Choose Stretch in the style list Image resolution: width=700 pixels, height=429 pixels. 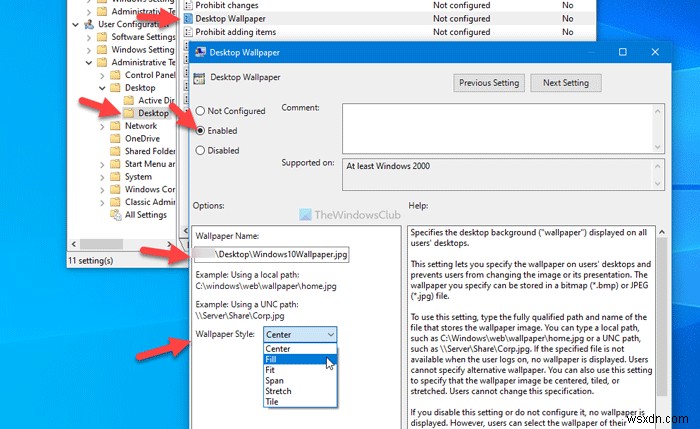pyautogui.click(x=300, y=391)
